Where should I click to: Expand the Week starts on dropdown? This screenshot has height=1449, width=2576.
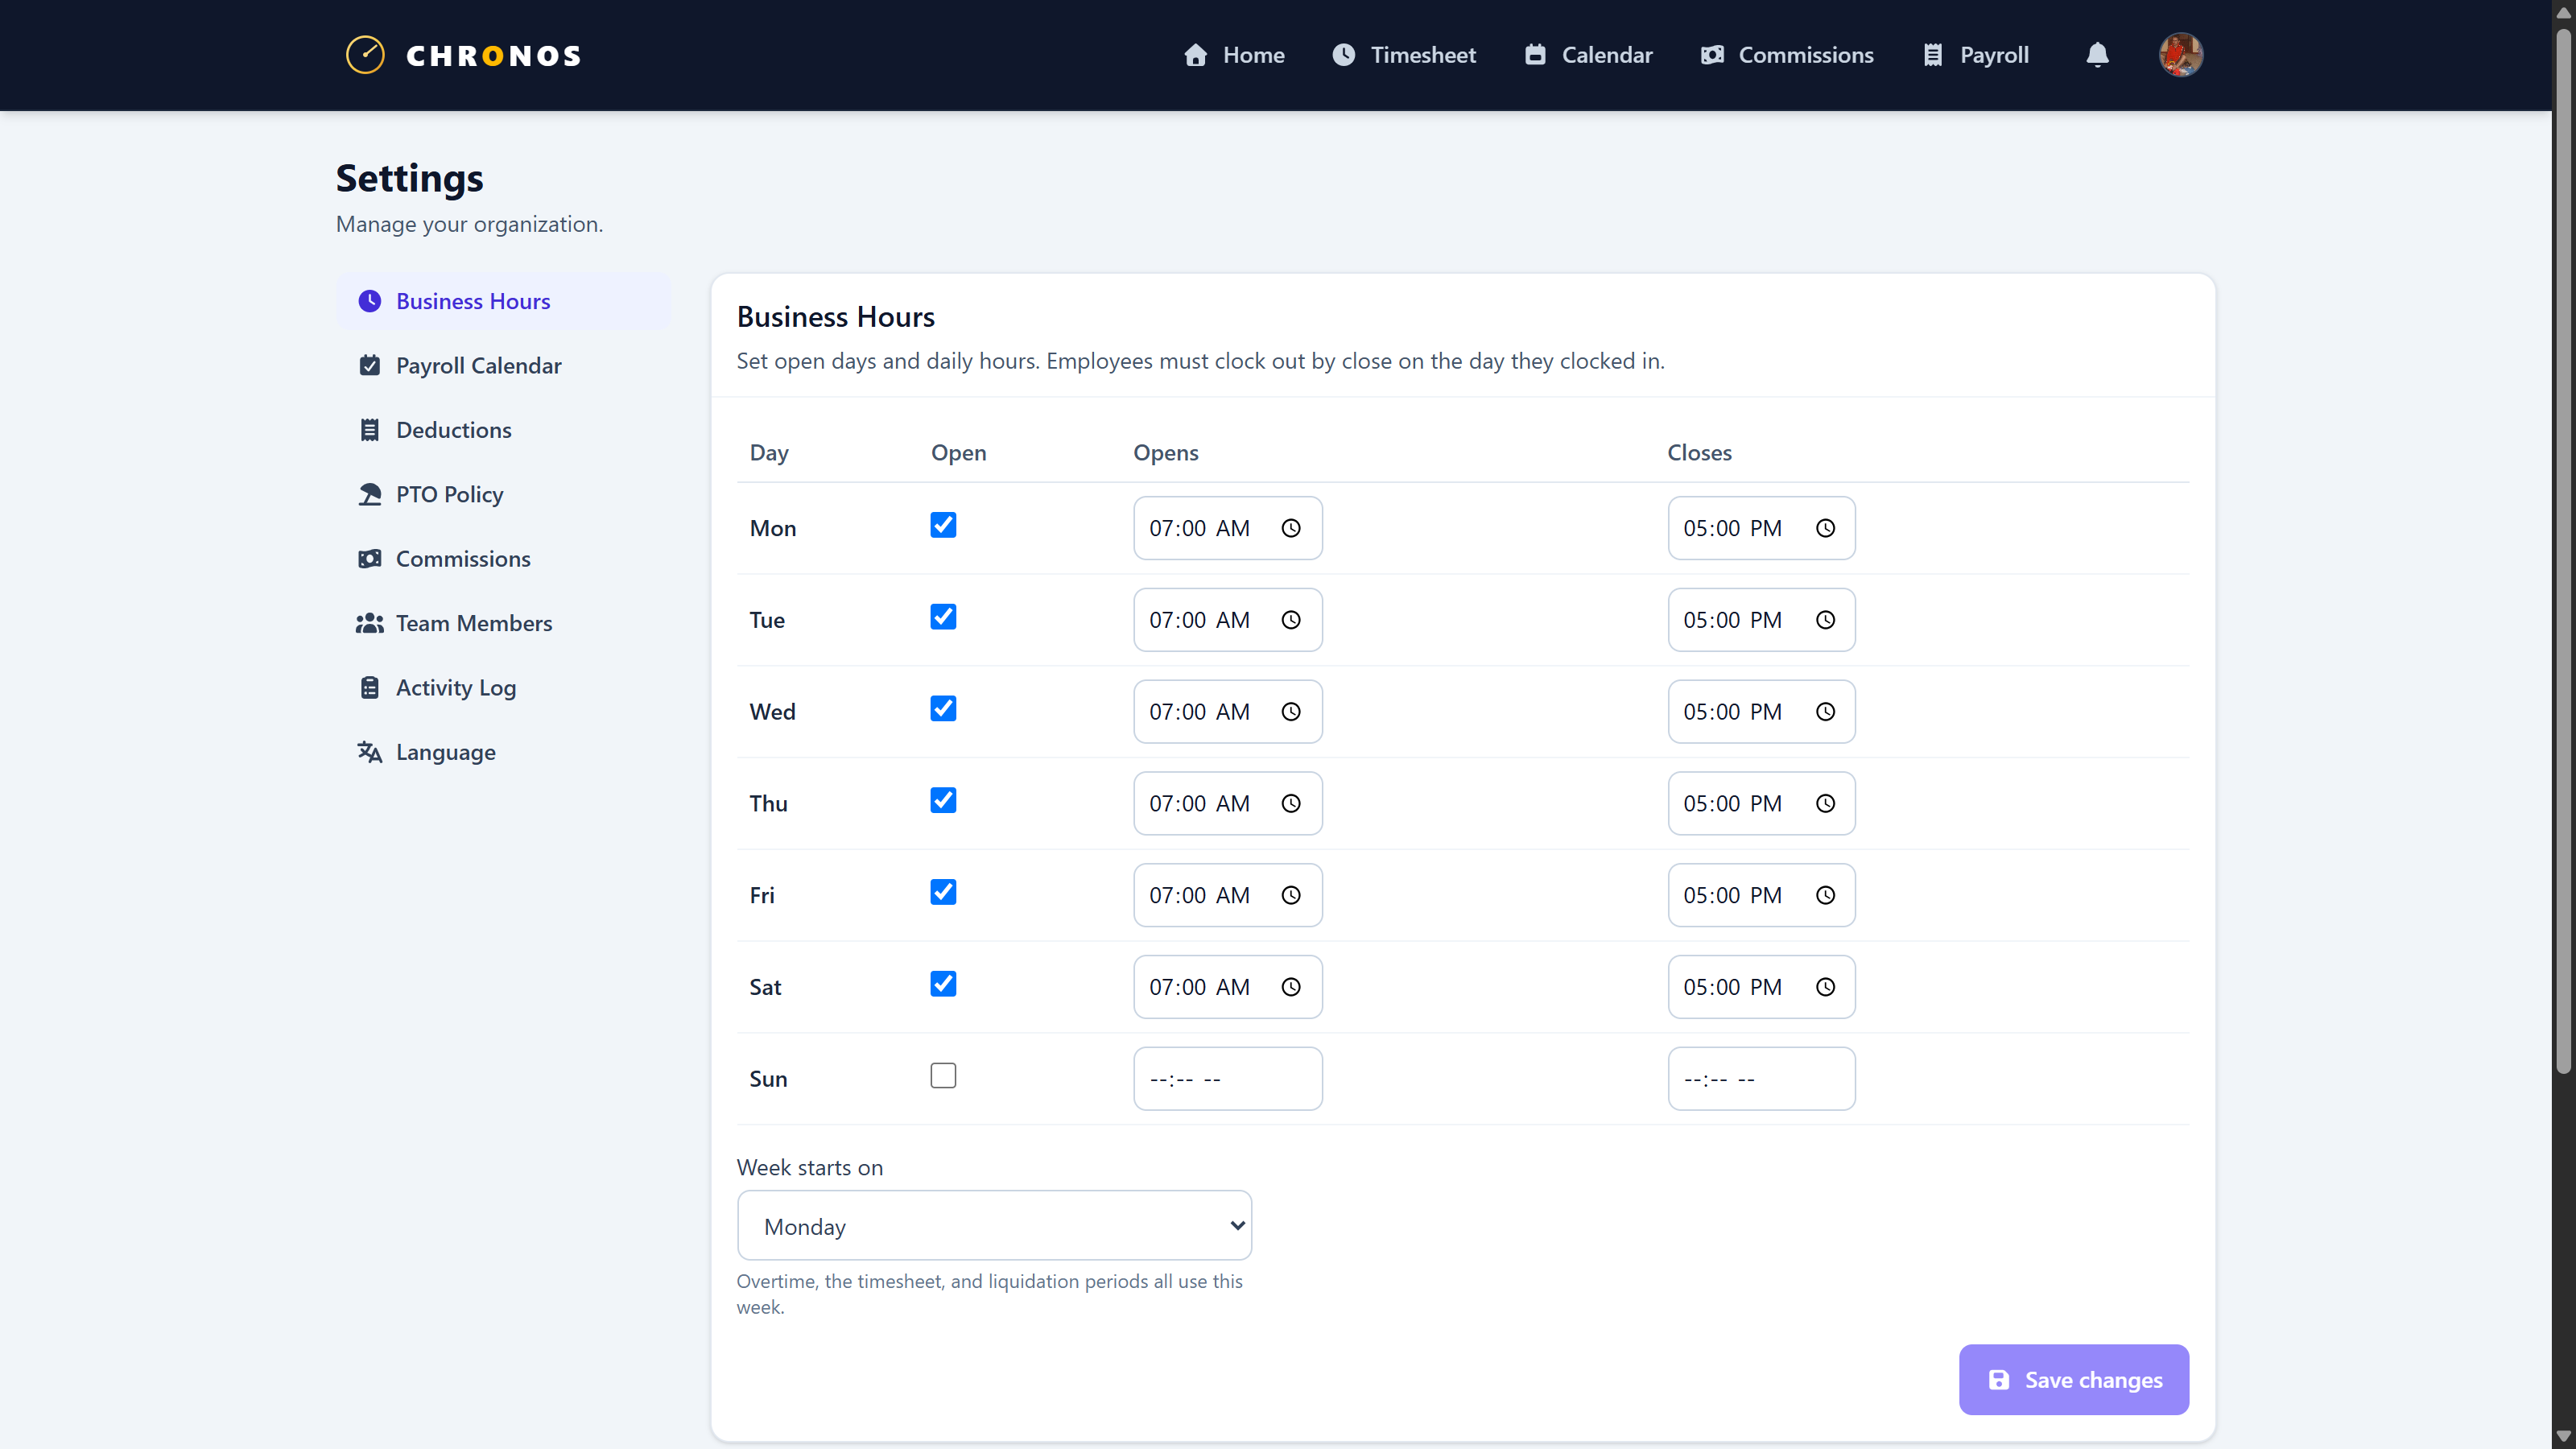994,1225
